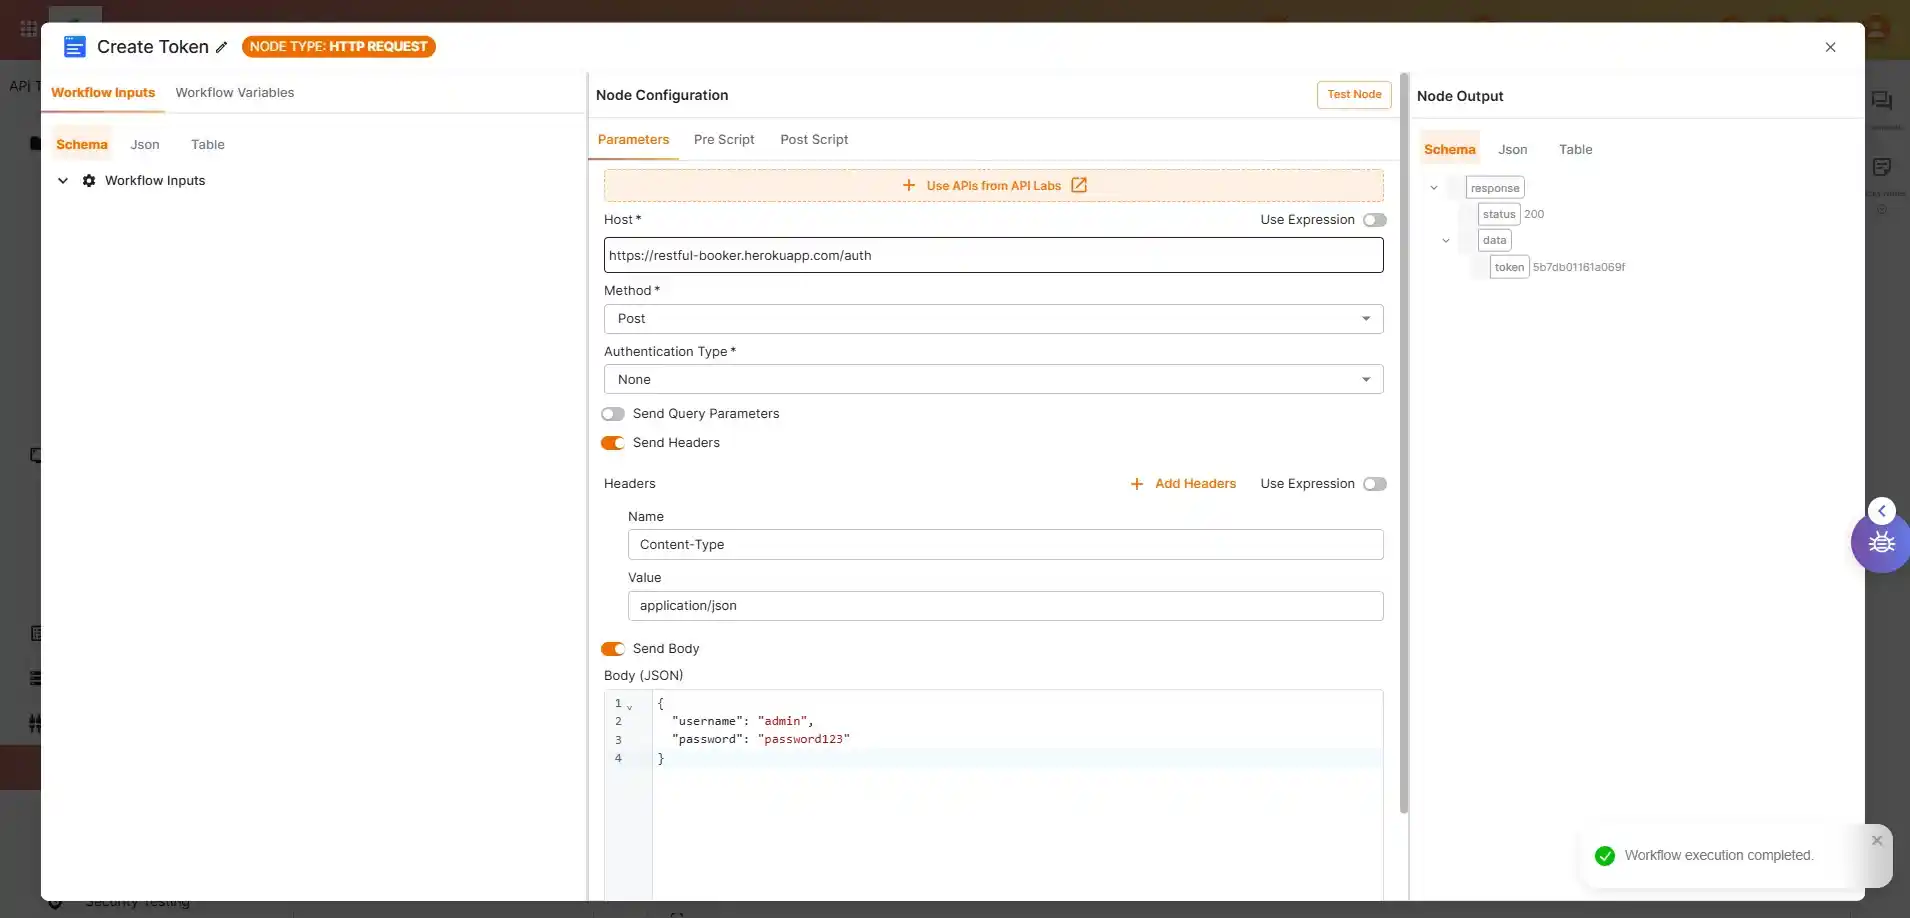This screenshot has width=1910, height=918.
Task: Switch to the Workflow Variables tab
Action: (x=234, y=93)
